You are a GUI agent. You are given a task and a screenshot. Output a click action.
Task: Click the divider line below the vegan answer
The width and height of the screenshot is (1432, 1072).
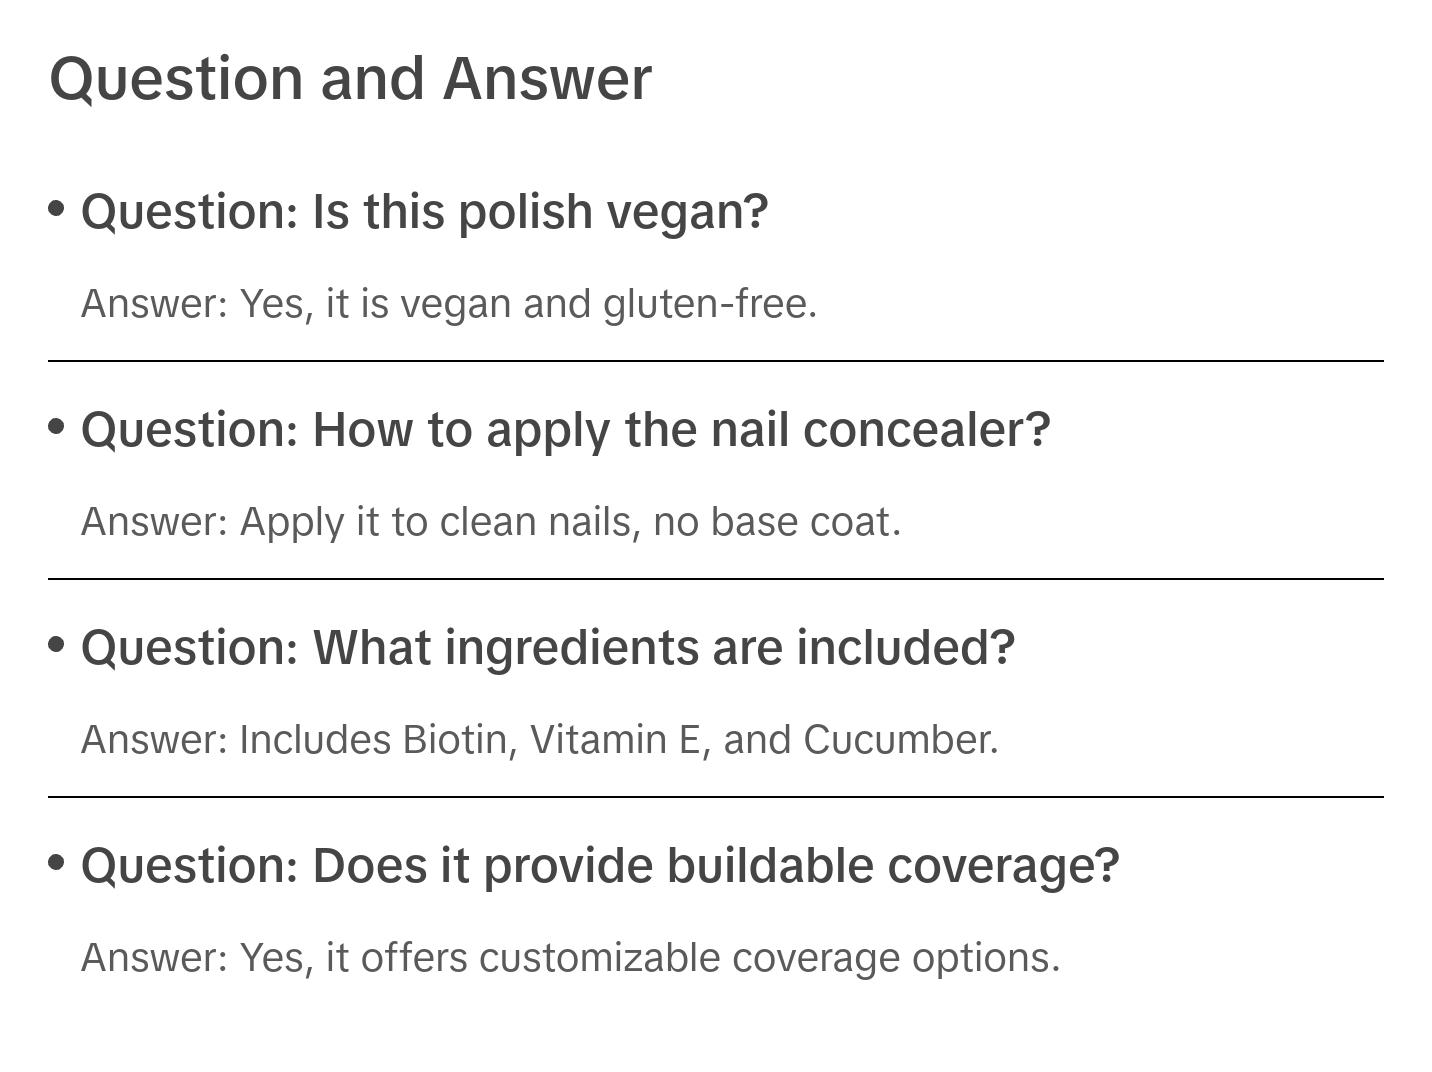pyautogui.click(x=715, y=361)
